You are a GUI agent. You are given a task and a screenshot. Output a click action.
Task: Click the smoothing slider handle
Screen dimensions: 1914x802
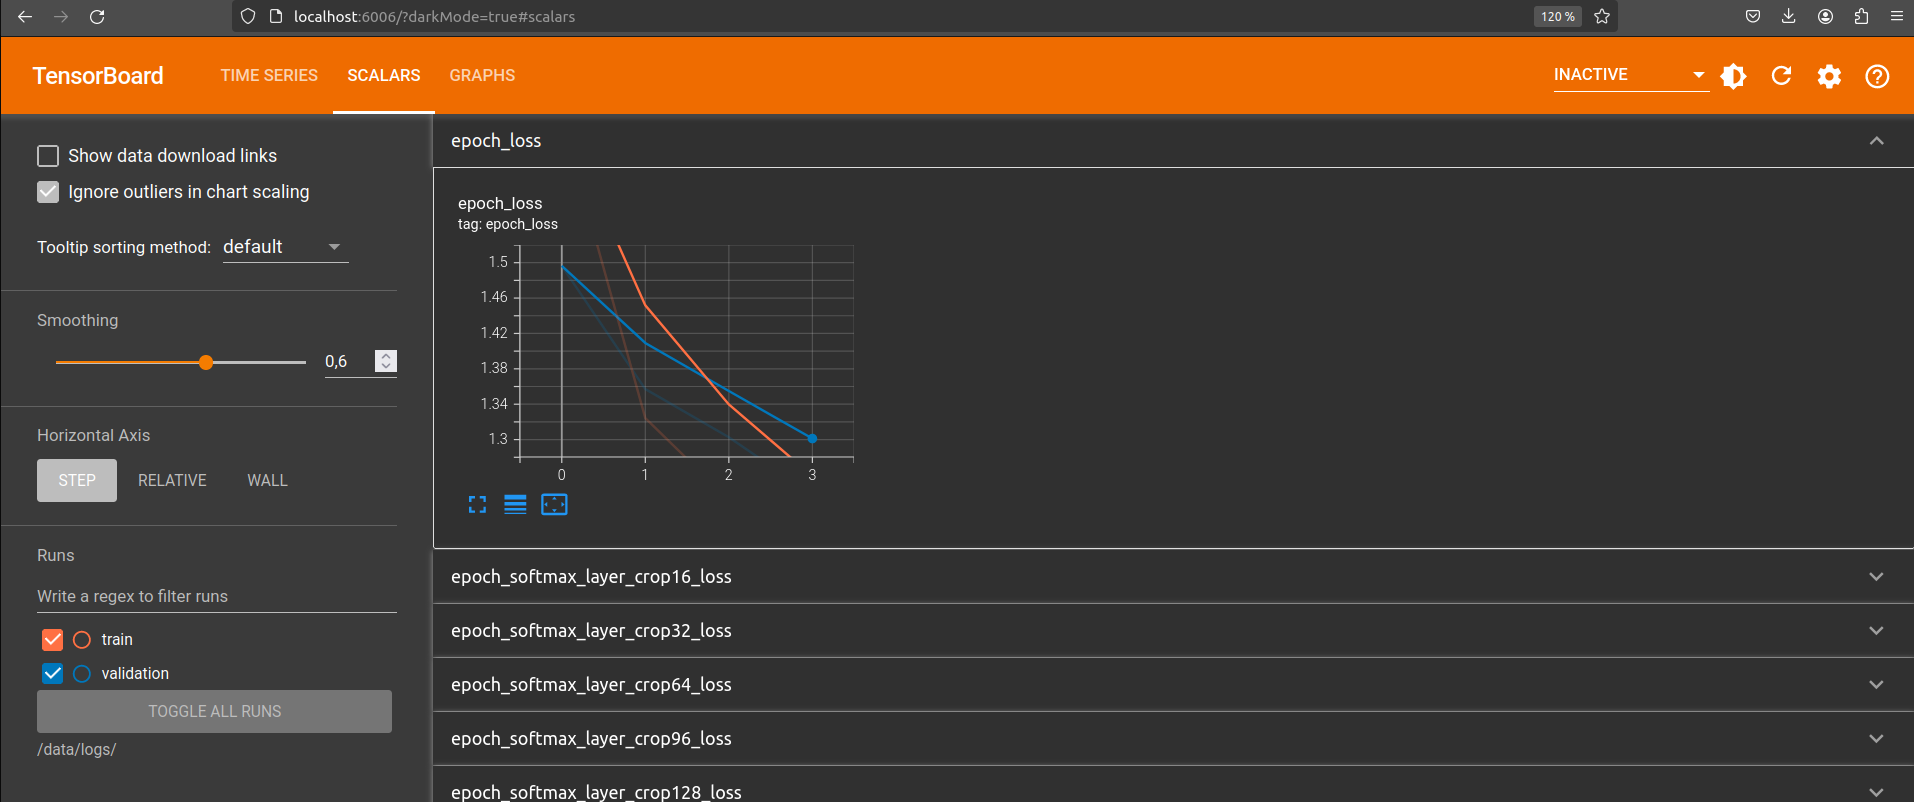pos(206,363)
